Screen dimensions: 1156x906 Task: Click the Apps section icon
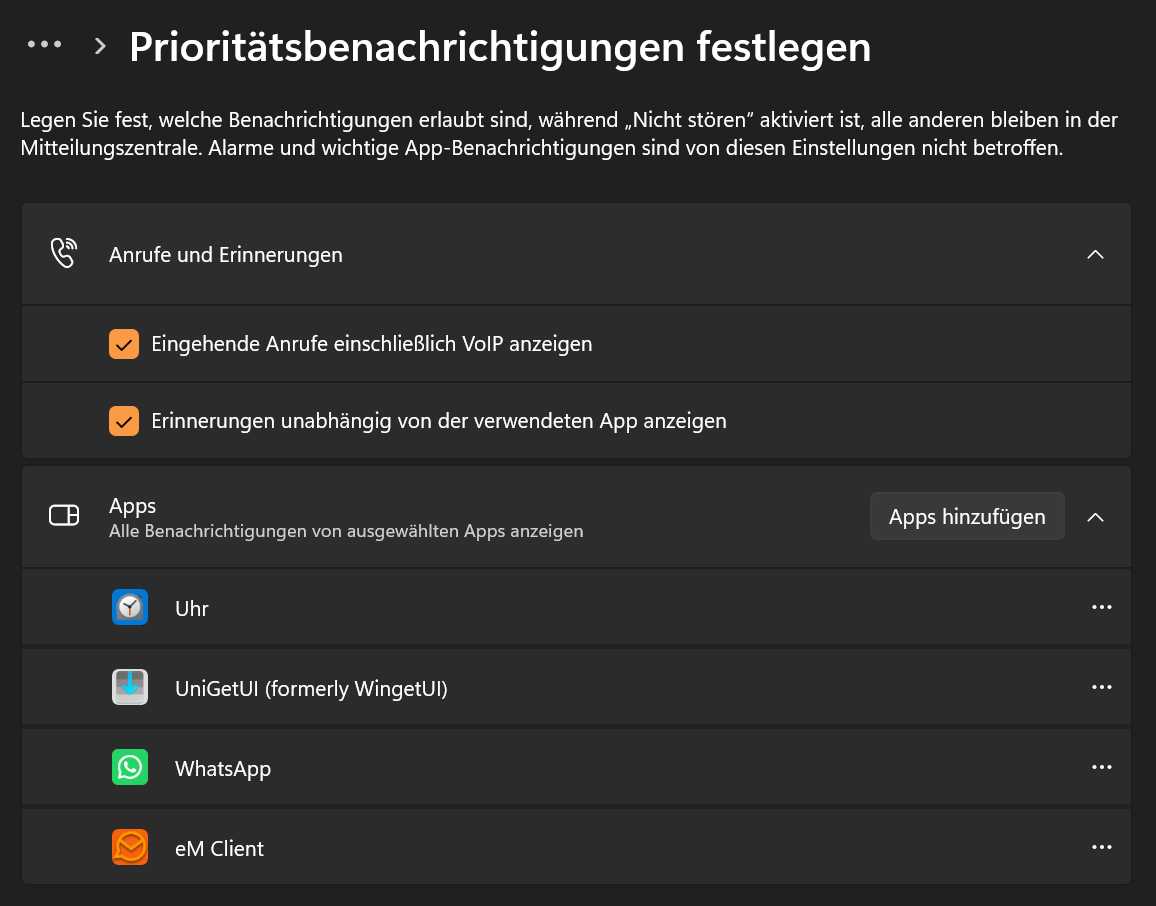point(64,516)
